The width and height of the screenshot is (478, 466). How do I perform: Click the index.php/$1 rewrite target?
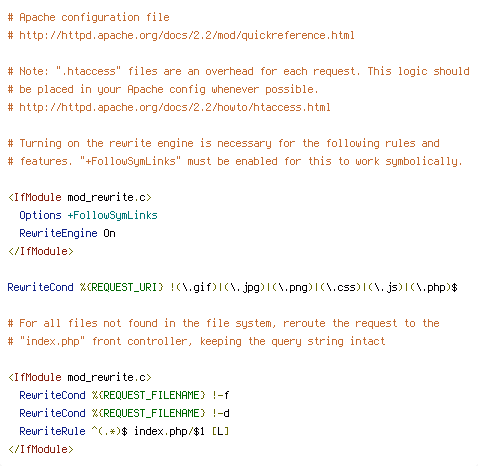(169, 431)
